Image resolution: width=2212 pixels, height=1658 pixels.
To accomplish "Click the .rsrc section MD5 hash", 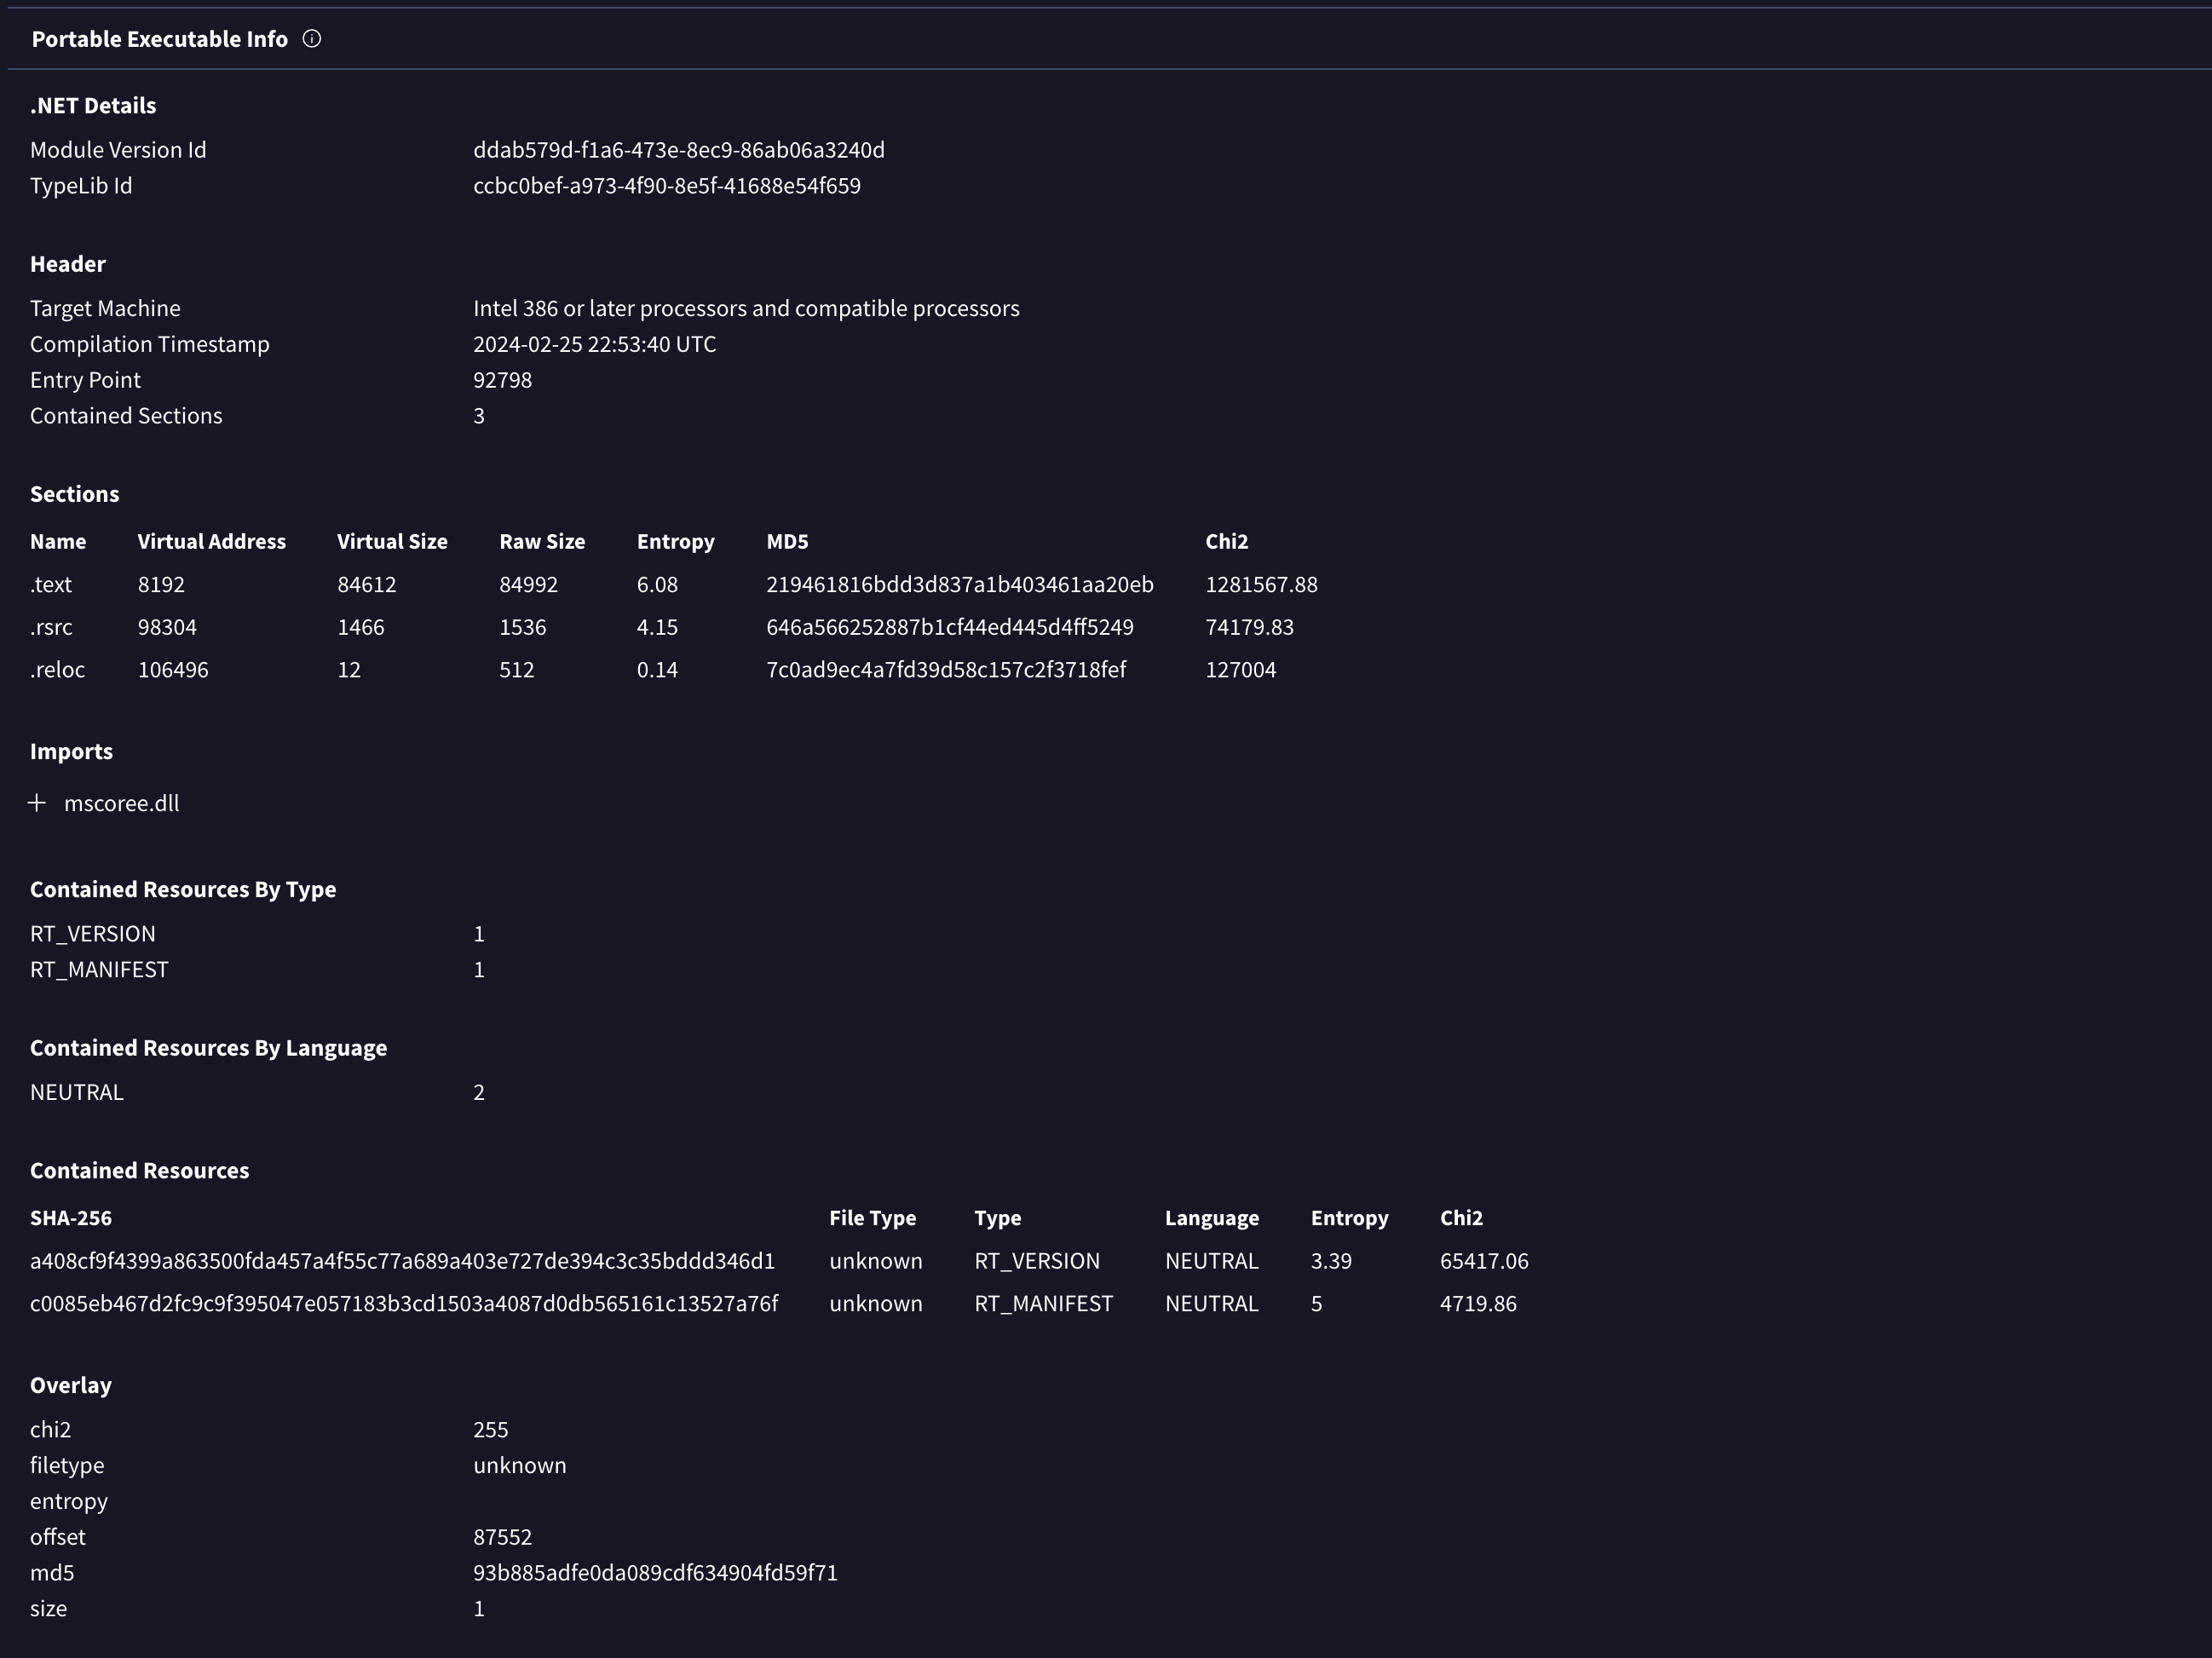I will pyautogui.click(x=949, y=627).
